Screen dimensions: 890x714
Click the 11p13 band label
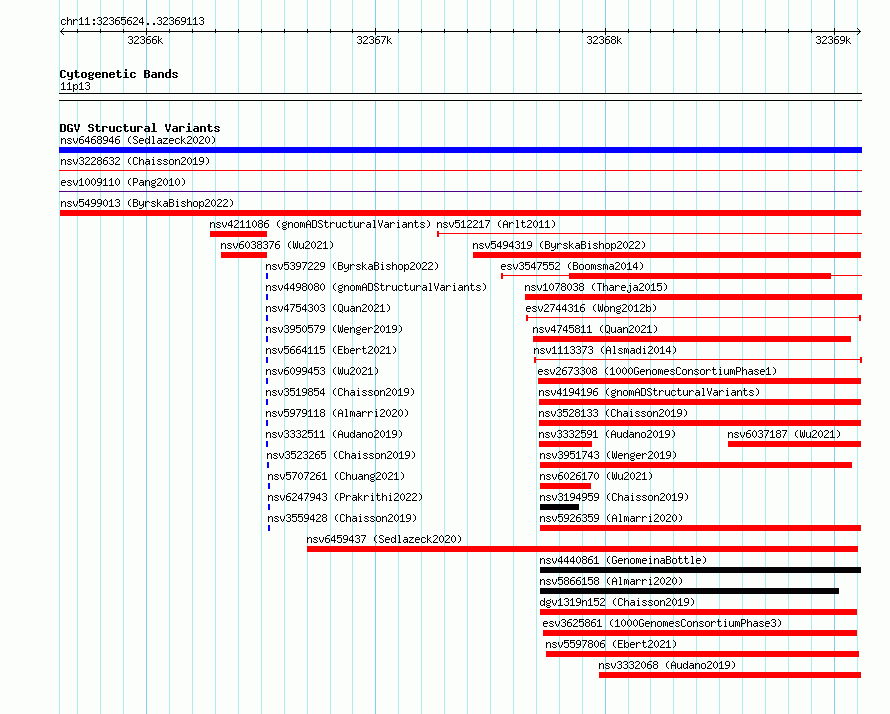tap(75, 86)
